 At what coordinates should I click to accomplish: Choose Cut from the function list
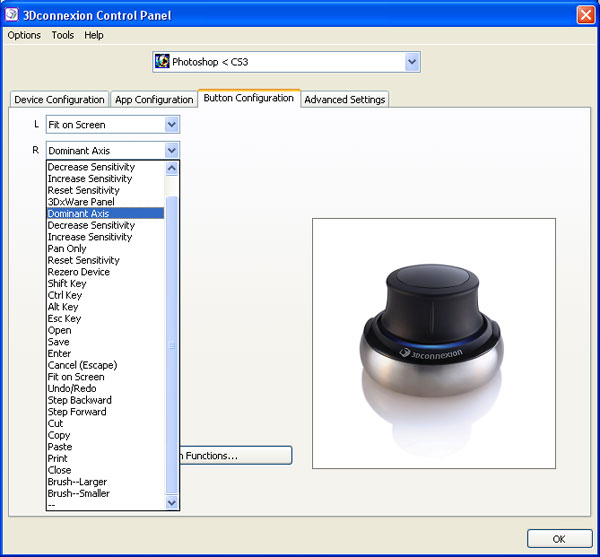coord(105,423)
